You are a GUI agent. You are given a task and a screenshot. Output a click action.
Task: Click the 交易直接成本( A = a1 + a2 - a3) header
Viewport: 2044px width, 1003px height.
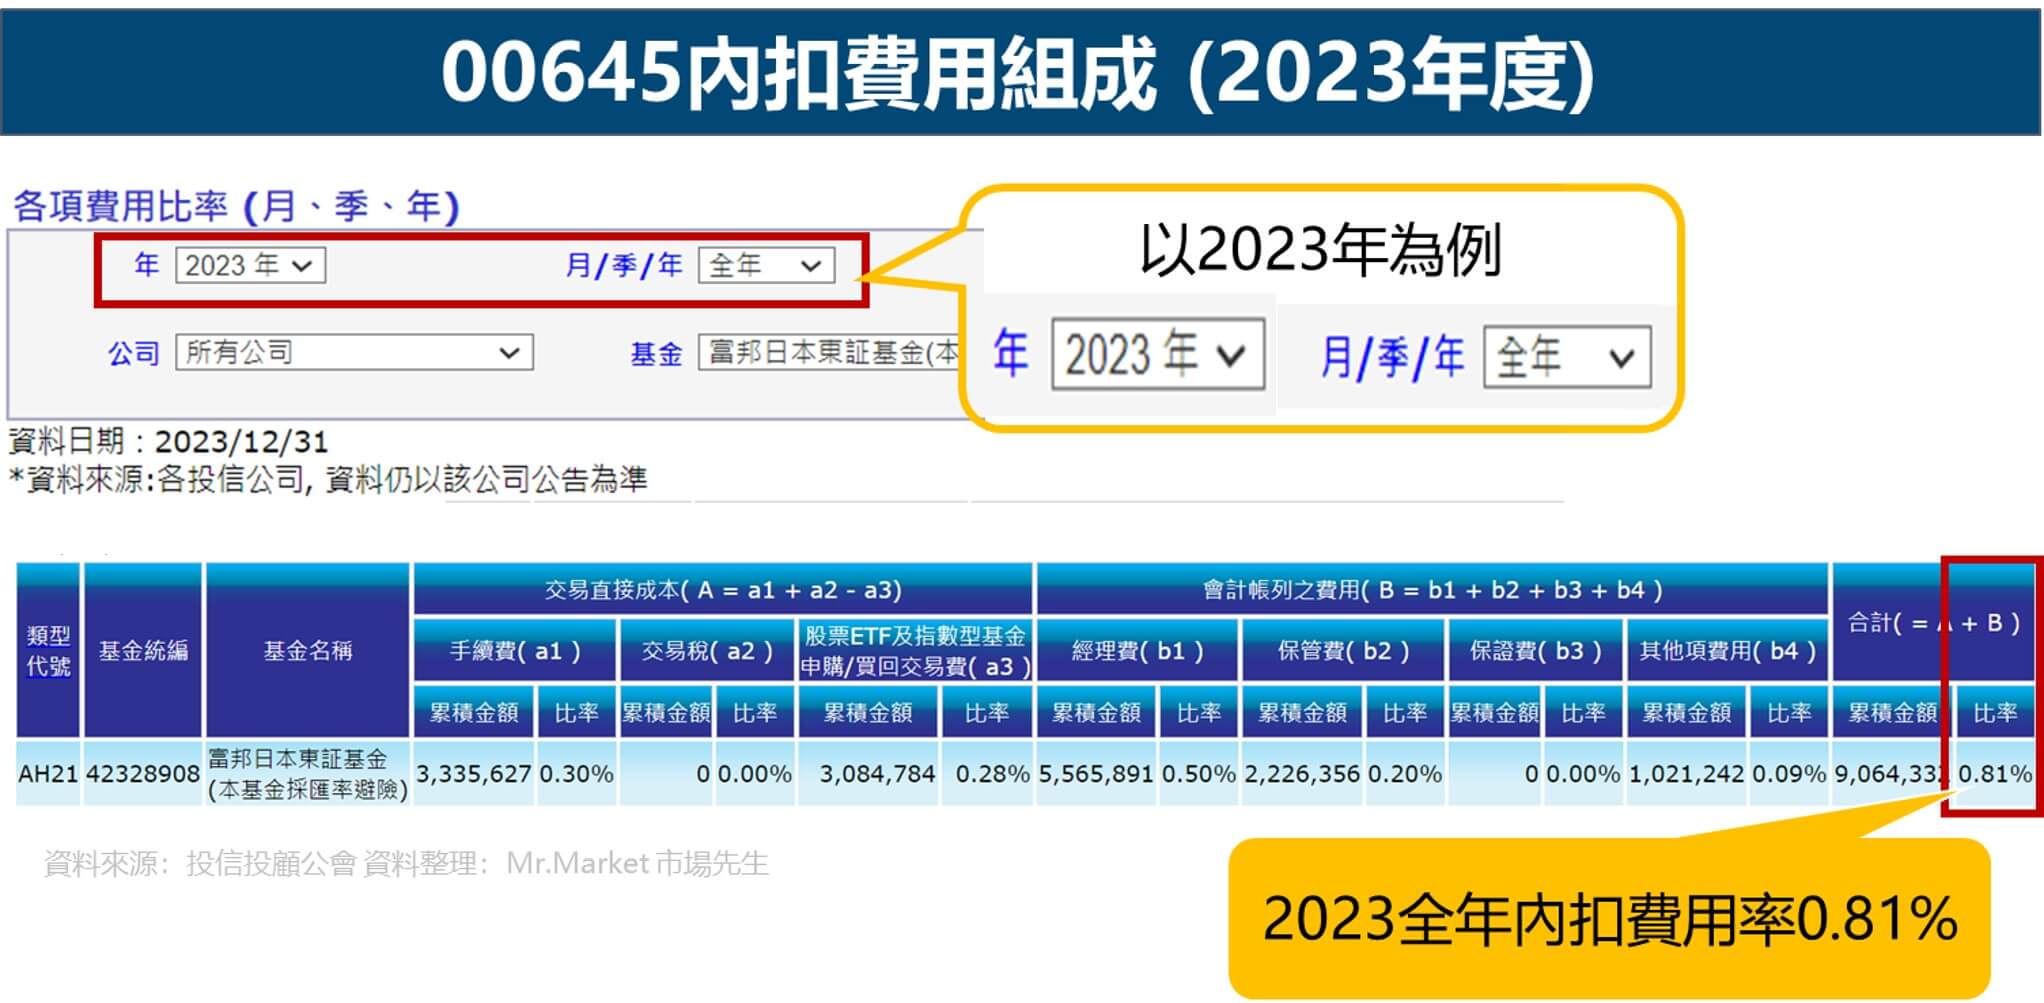pyautogui.click(x=723, y=590)
